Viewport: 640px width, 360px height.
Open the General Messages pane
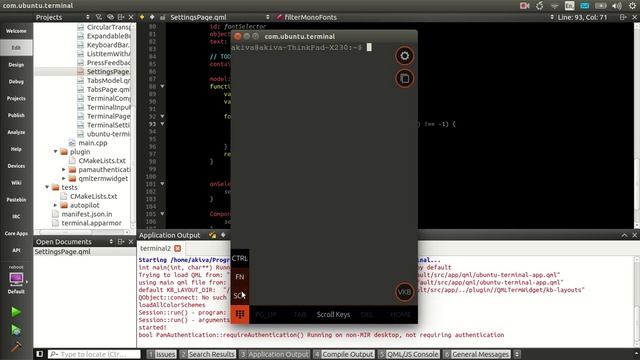pyautogui.click(x=477, y=354)
